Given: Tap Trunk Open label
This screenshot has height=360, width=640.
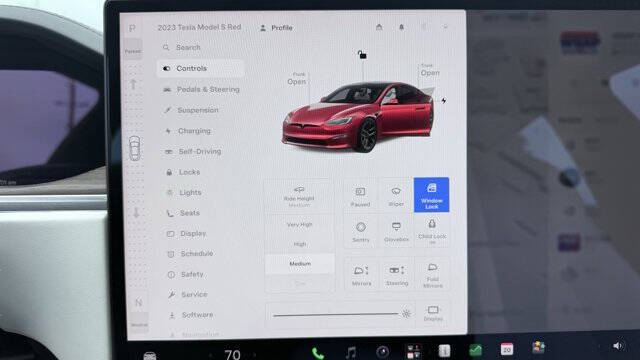Looking at the screenshot, I should pos(430,70).
